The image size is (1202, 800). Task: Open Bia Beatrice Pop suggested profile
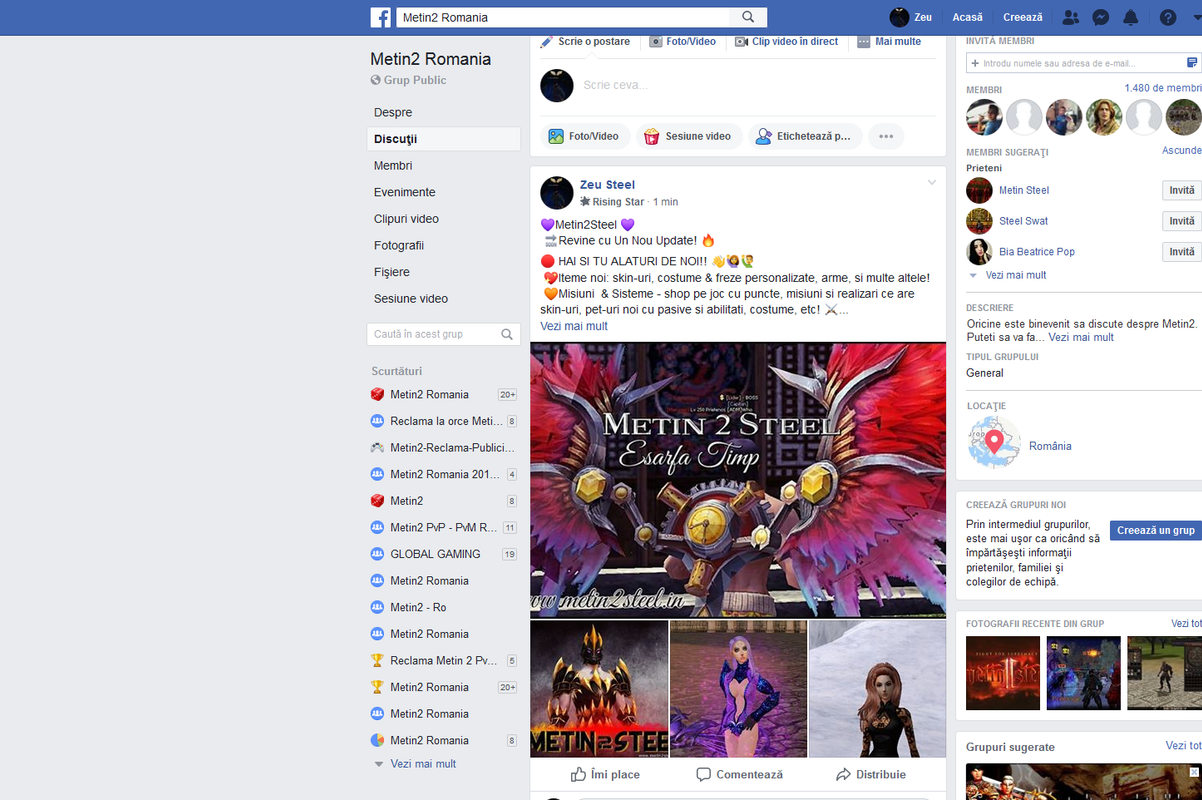tap(1037, 252)
